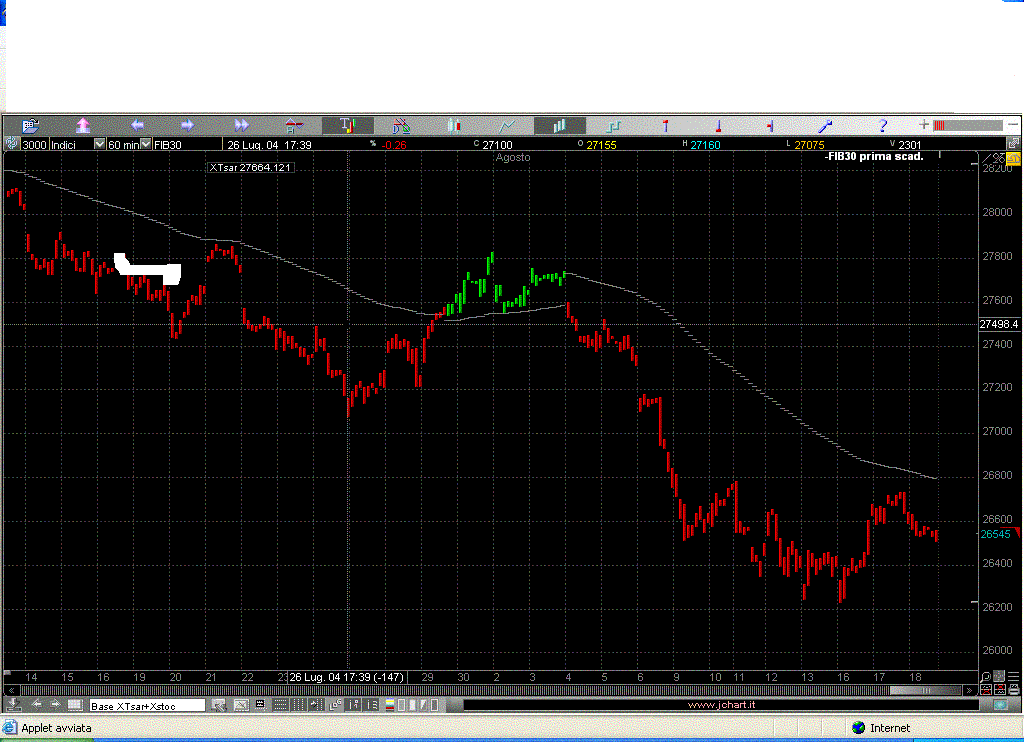This screenshot has width=1024, height=742.
Task: Click the pink up-arrow icon in toolbar
Action: [x=83, y=126]
